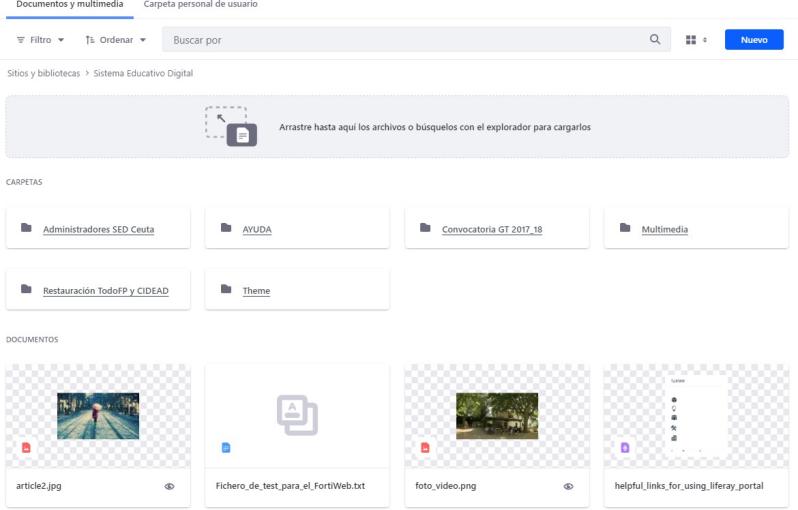Select Fichero_de_test_para_el_FortiWeb.txt file name
This screenshot has width=798, height=510.
(x=290, y=486)
